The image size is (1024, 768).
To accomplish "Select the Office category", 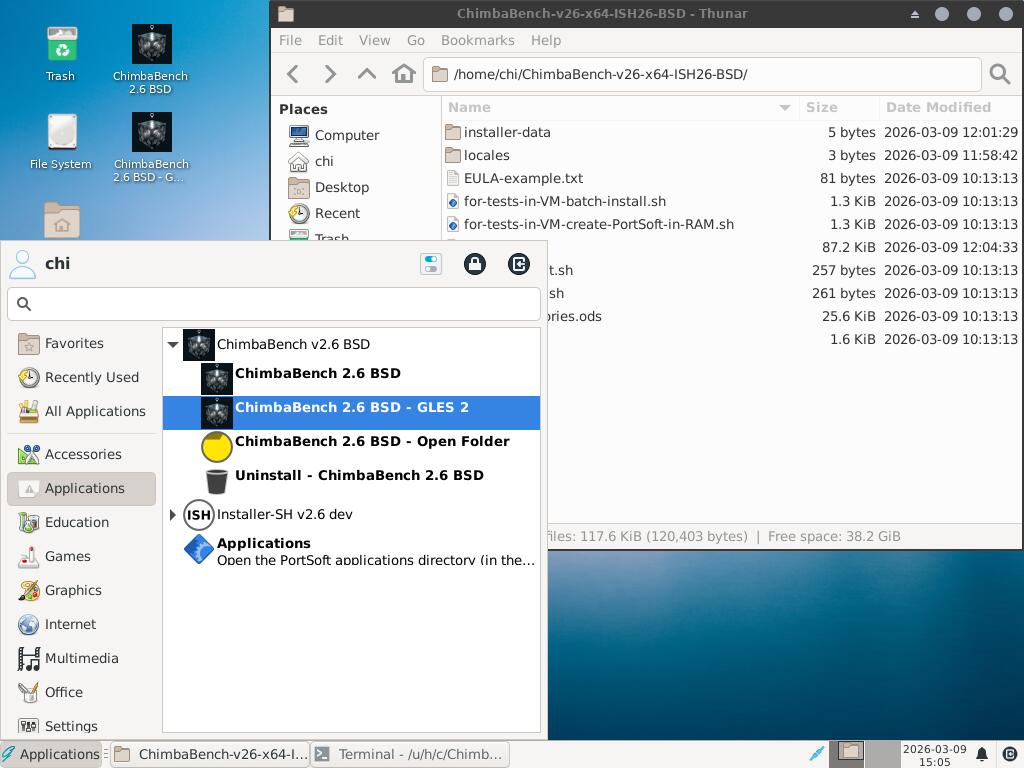I will [82, 692].
